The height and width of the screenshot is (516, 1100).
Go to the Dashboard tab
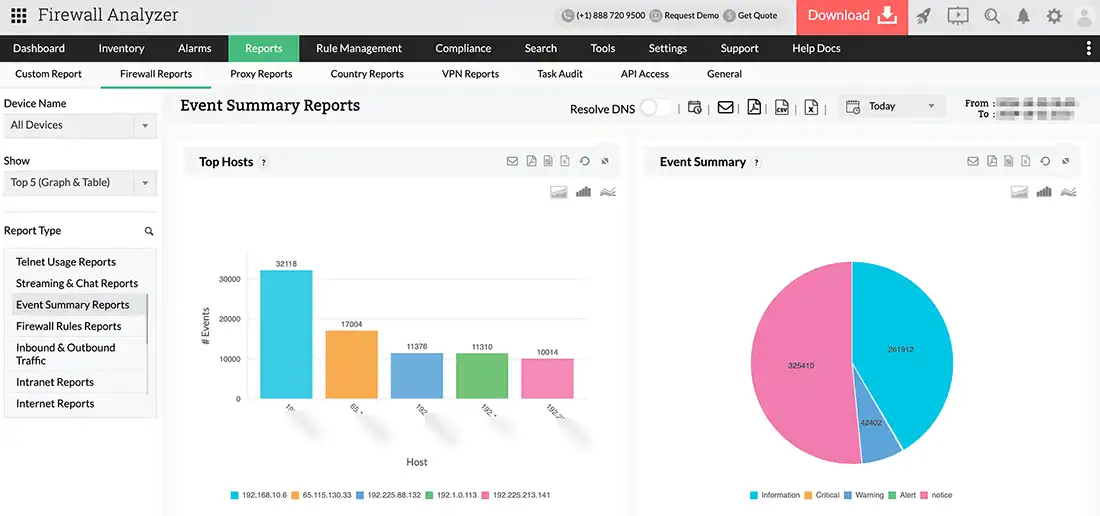point(39,48)
